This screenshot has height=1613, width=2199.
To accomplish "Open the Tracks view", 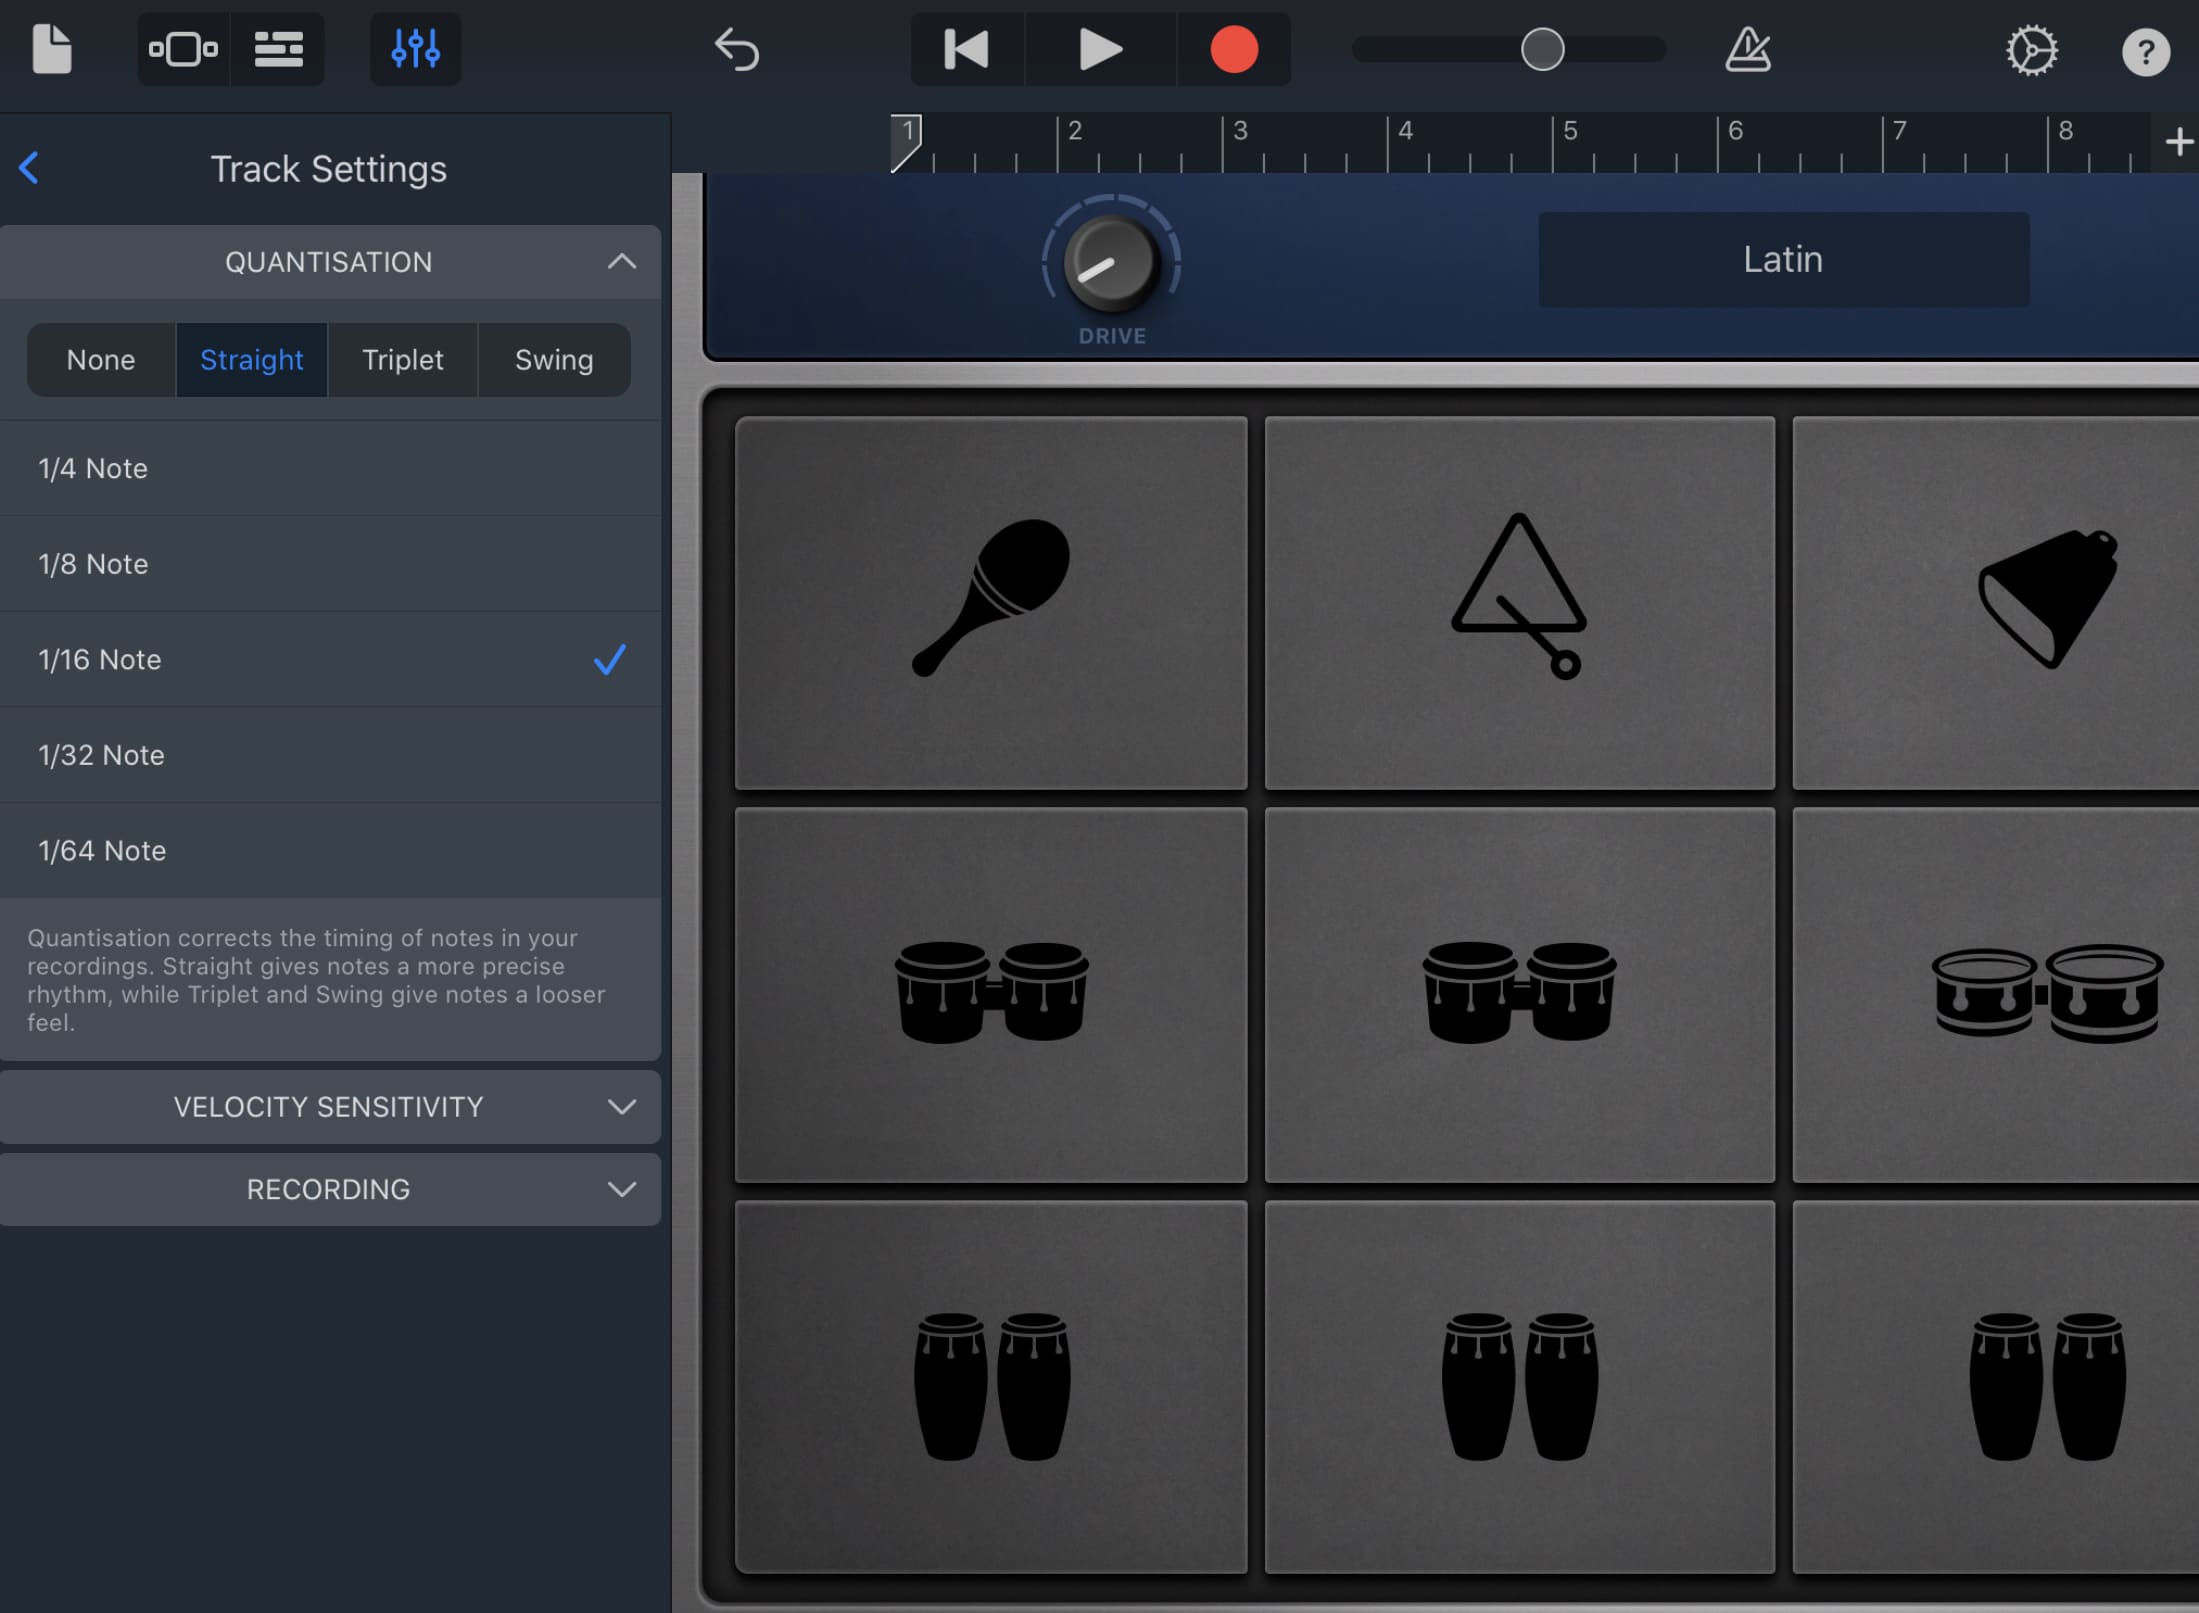I will click(278, 48).
